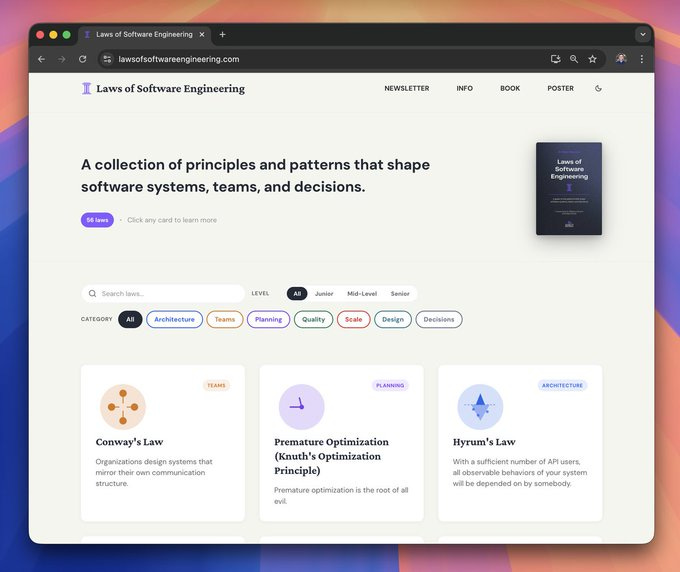Open the Conway's Law card title
Viewport: 680px width, 572px height.
pyautogui.click(x=129, y=442)
